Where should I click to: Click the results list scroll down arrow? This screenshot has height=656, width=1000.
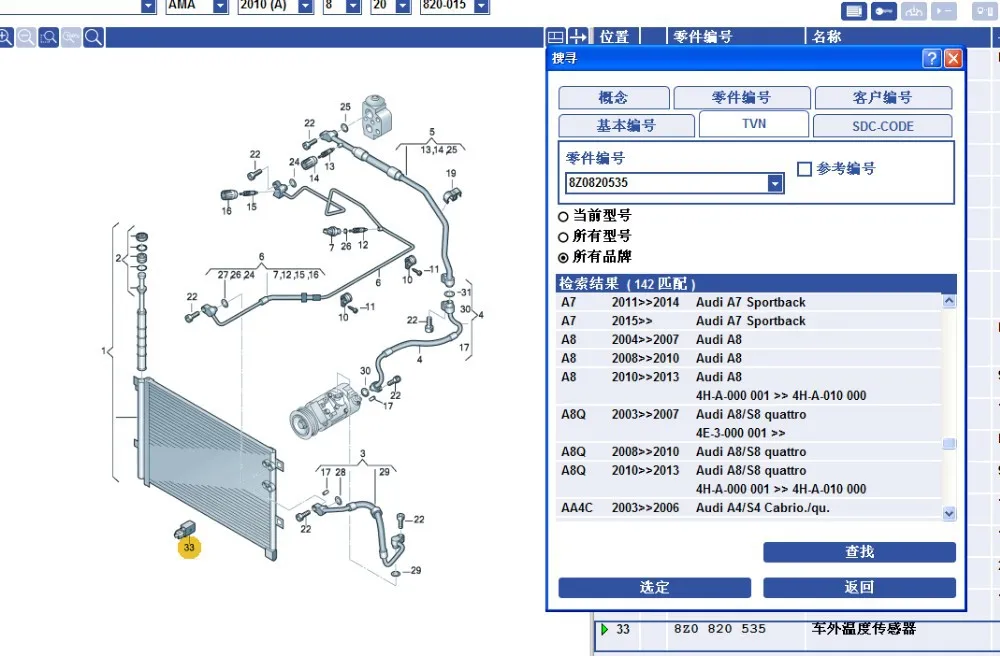click(949, 513)
